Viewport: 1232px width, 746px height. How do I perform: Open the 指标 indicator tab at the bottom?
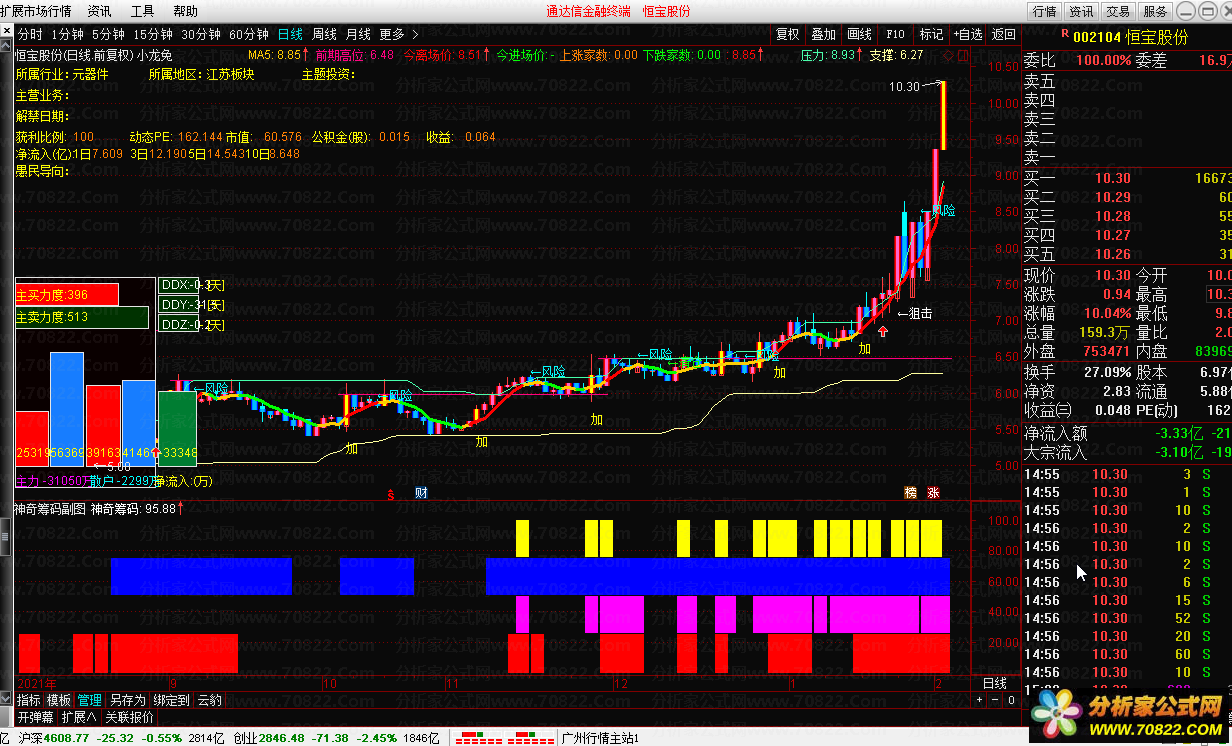click(x=28, y=700)
